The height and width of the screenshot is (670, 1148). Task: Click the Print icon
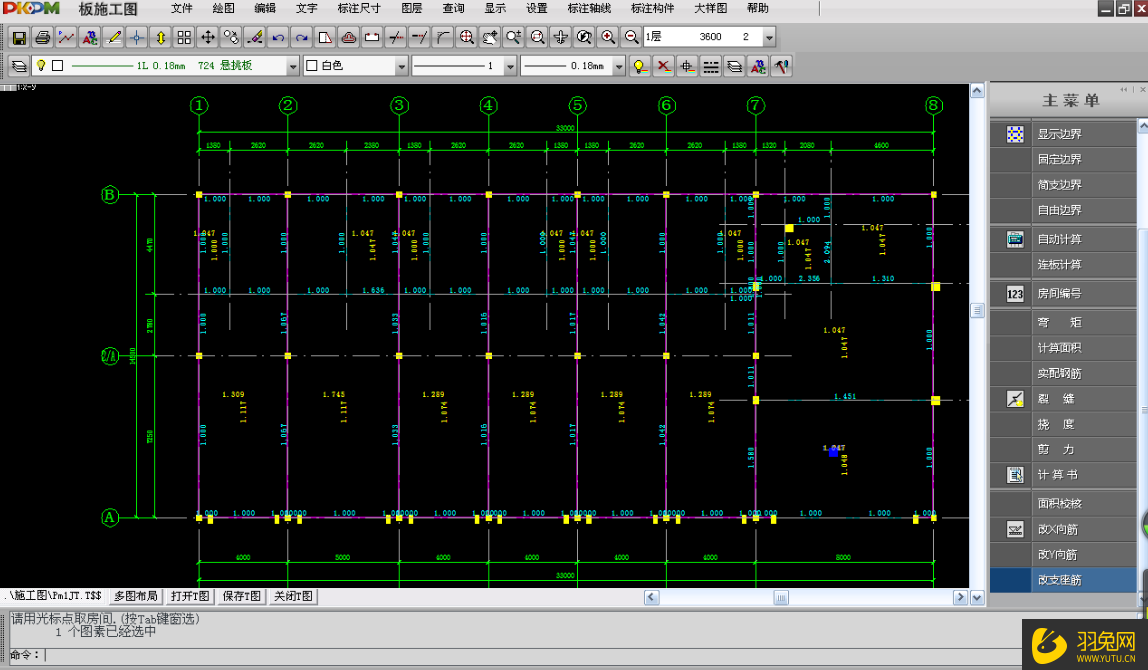point(42,38)
